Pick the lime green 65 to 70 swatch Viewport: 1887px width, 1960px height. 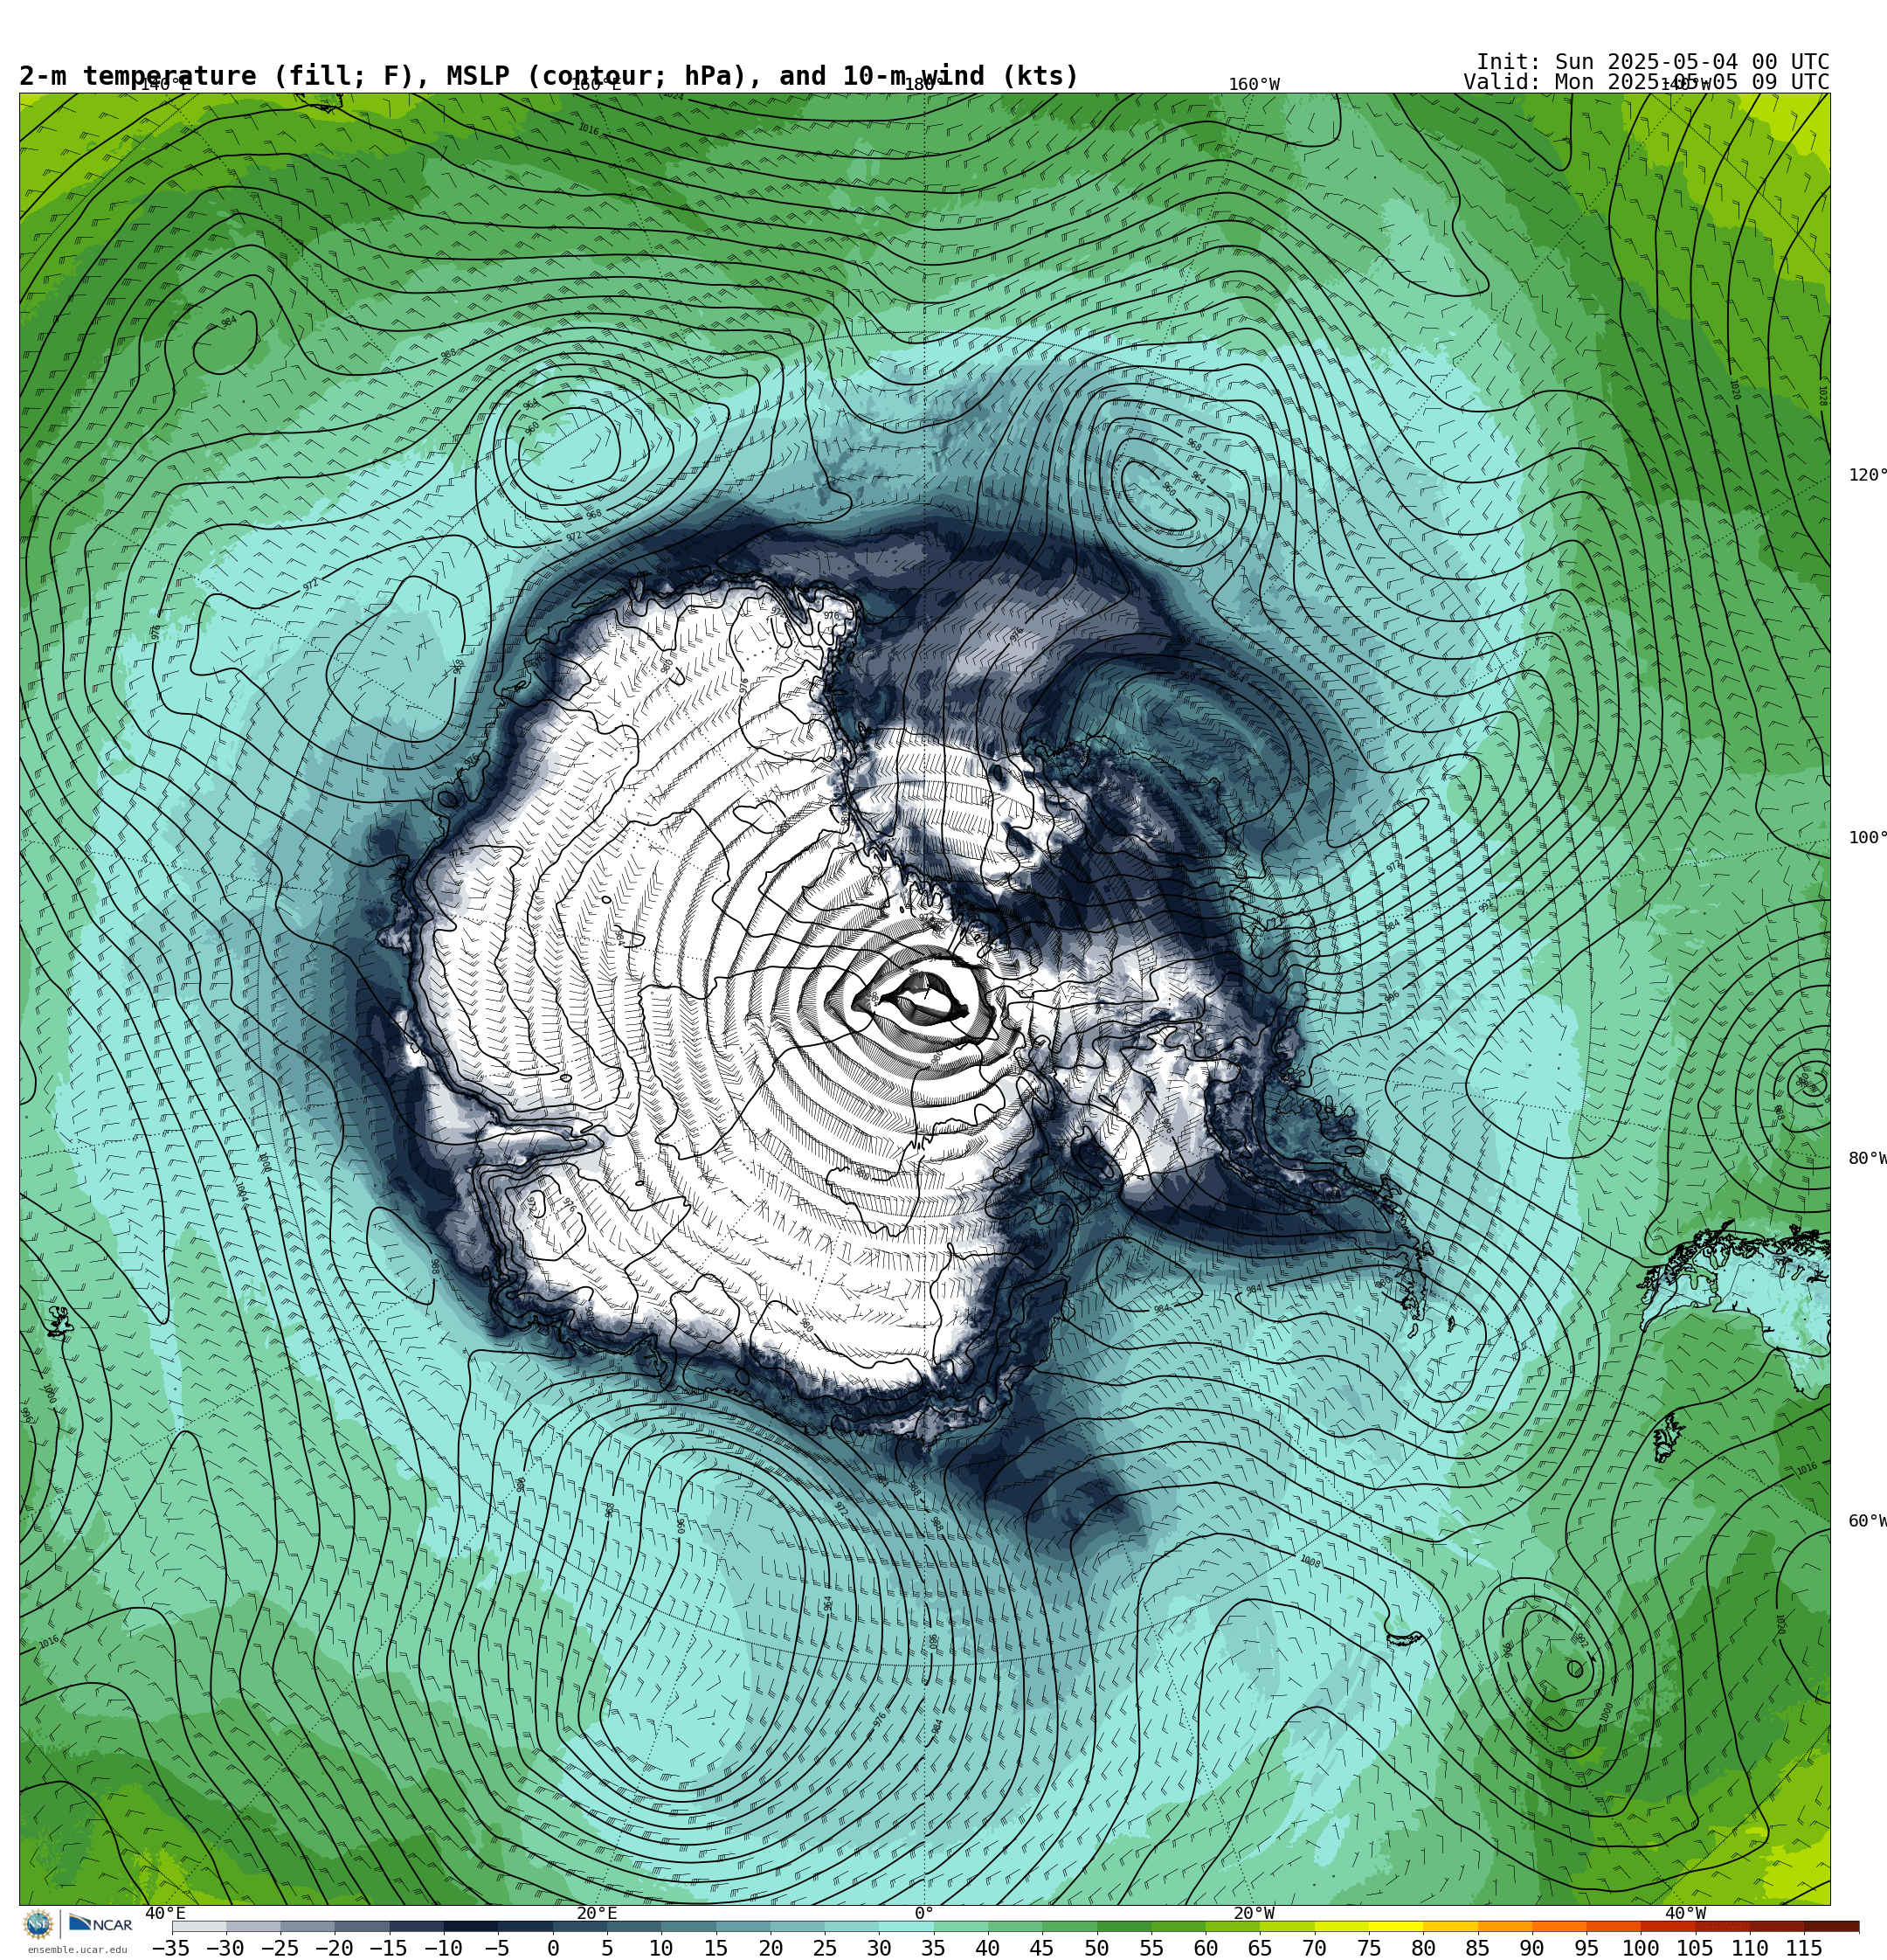pyautogui.click(x=1286, y=1926)
